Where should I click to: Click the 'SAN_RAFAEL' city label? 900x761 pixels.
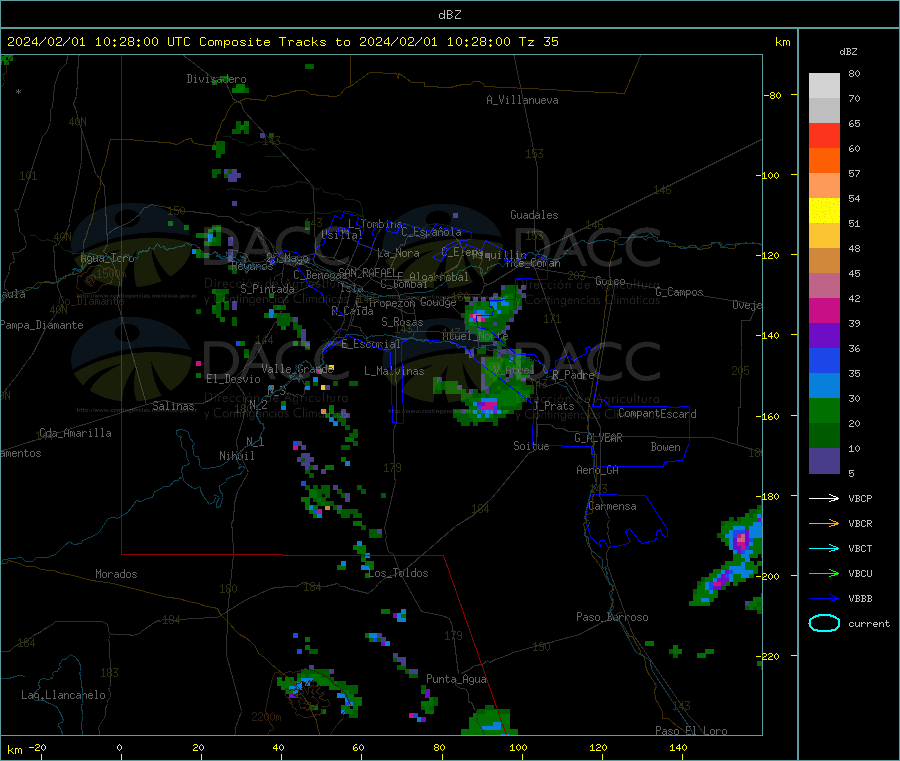[367, 272]
